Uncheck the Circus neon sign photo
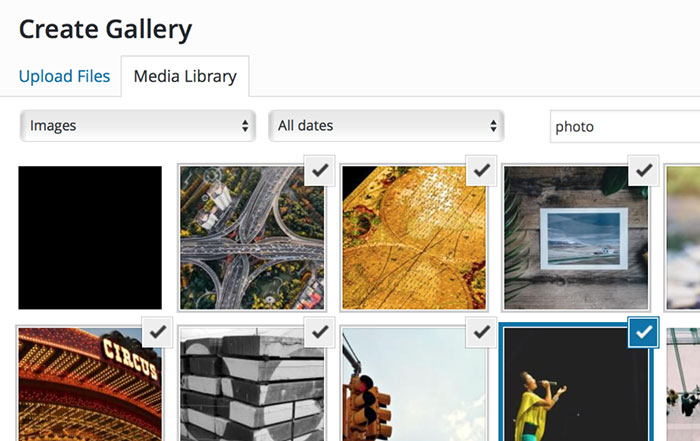The width and height of the screenshot is (700, 441). (158, 332)
